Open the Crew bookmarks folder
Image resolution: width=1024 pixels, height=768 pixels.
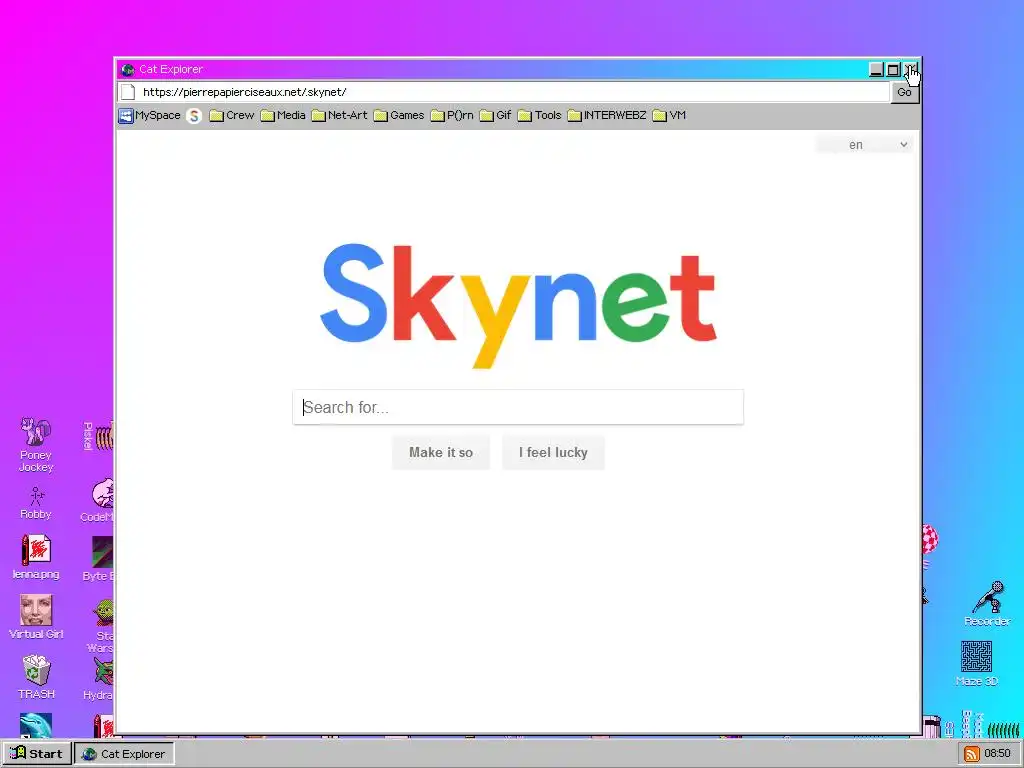point(232,116)
